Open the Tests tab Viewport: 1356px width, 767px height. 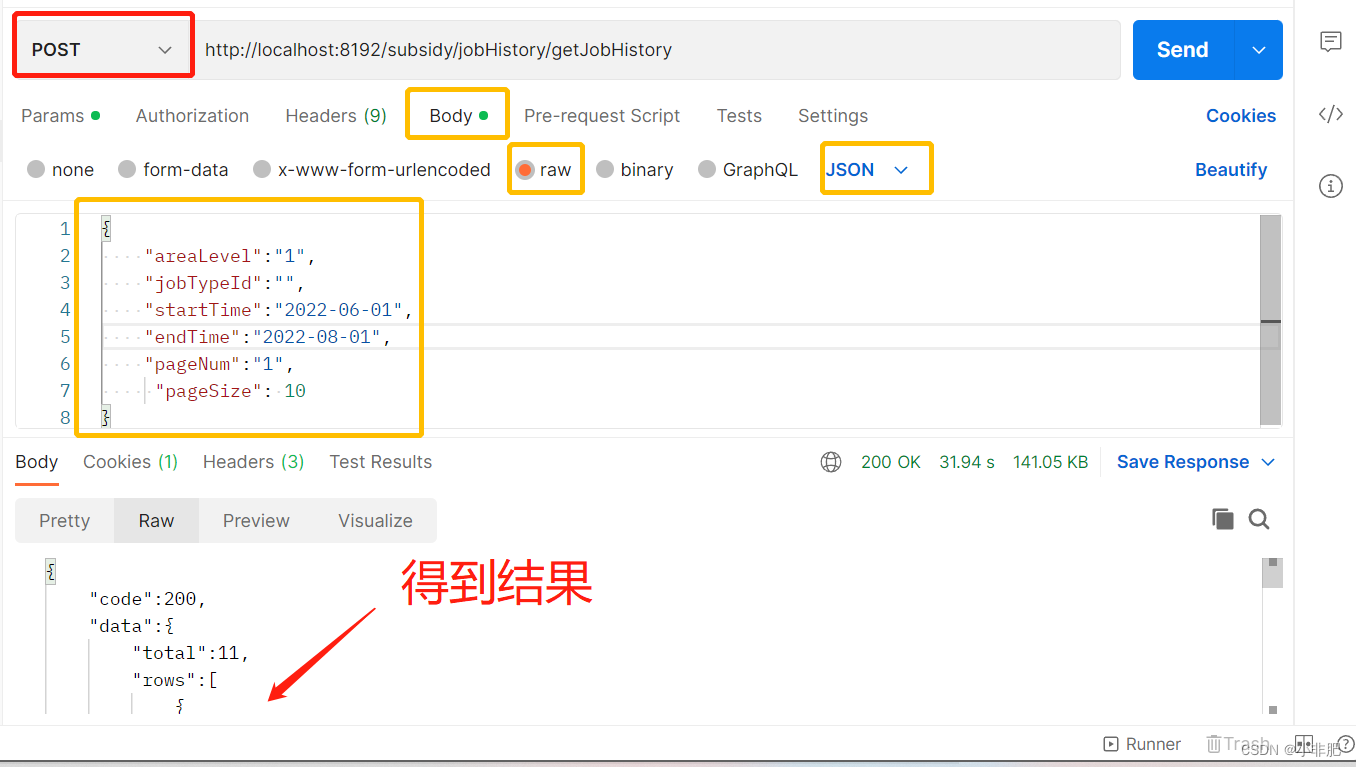[x=739, y=116]
